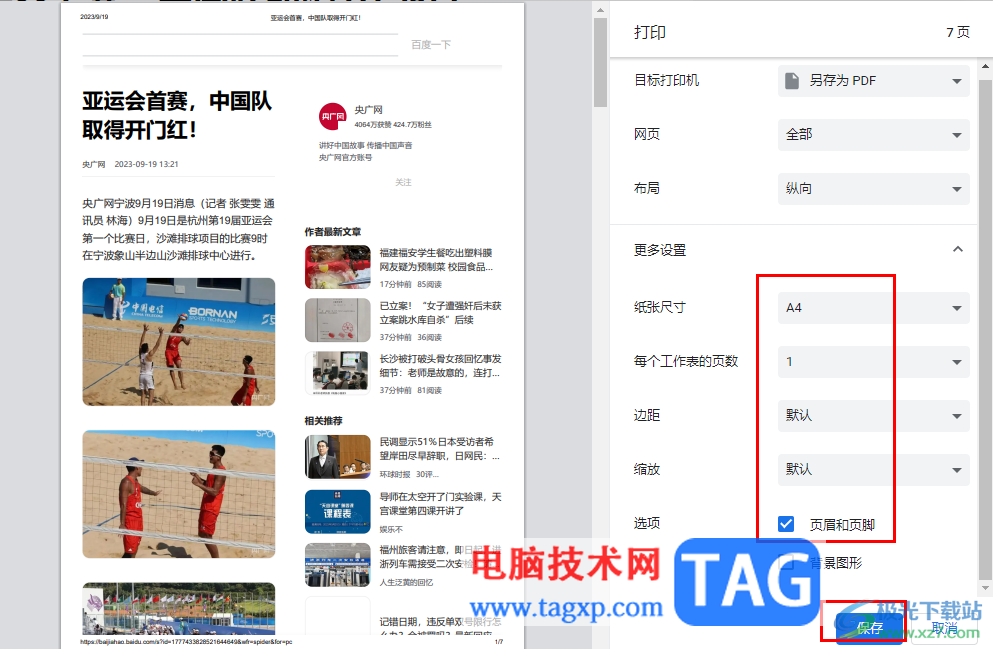Viewport: 993px width, 649px height.
Task: Click the article title 已立案 女子遭强奸后未获
Action: coord(440,313)
